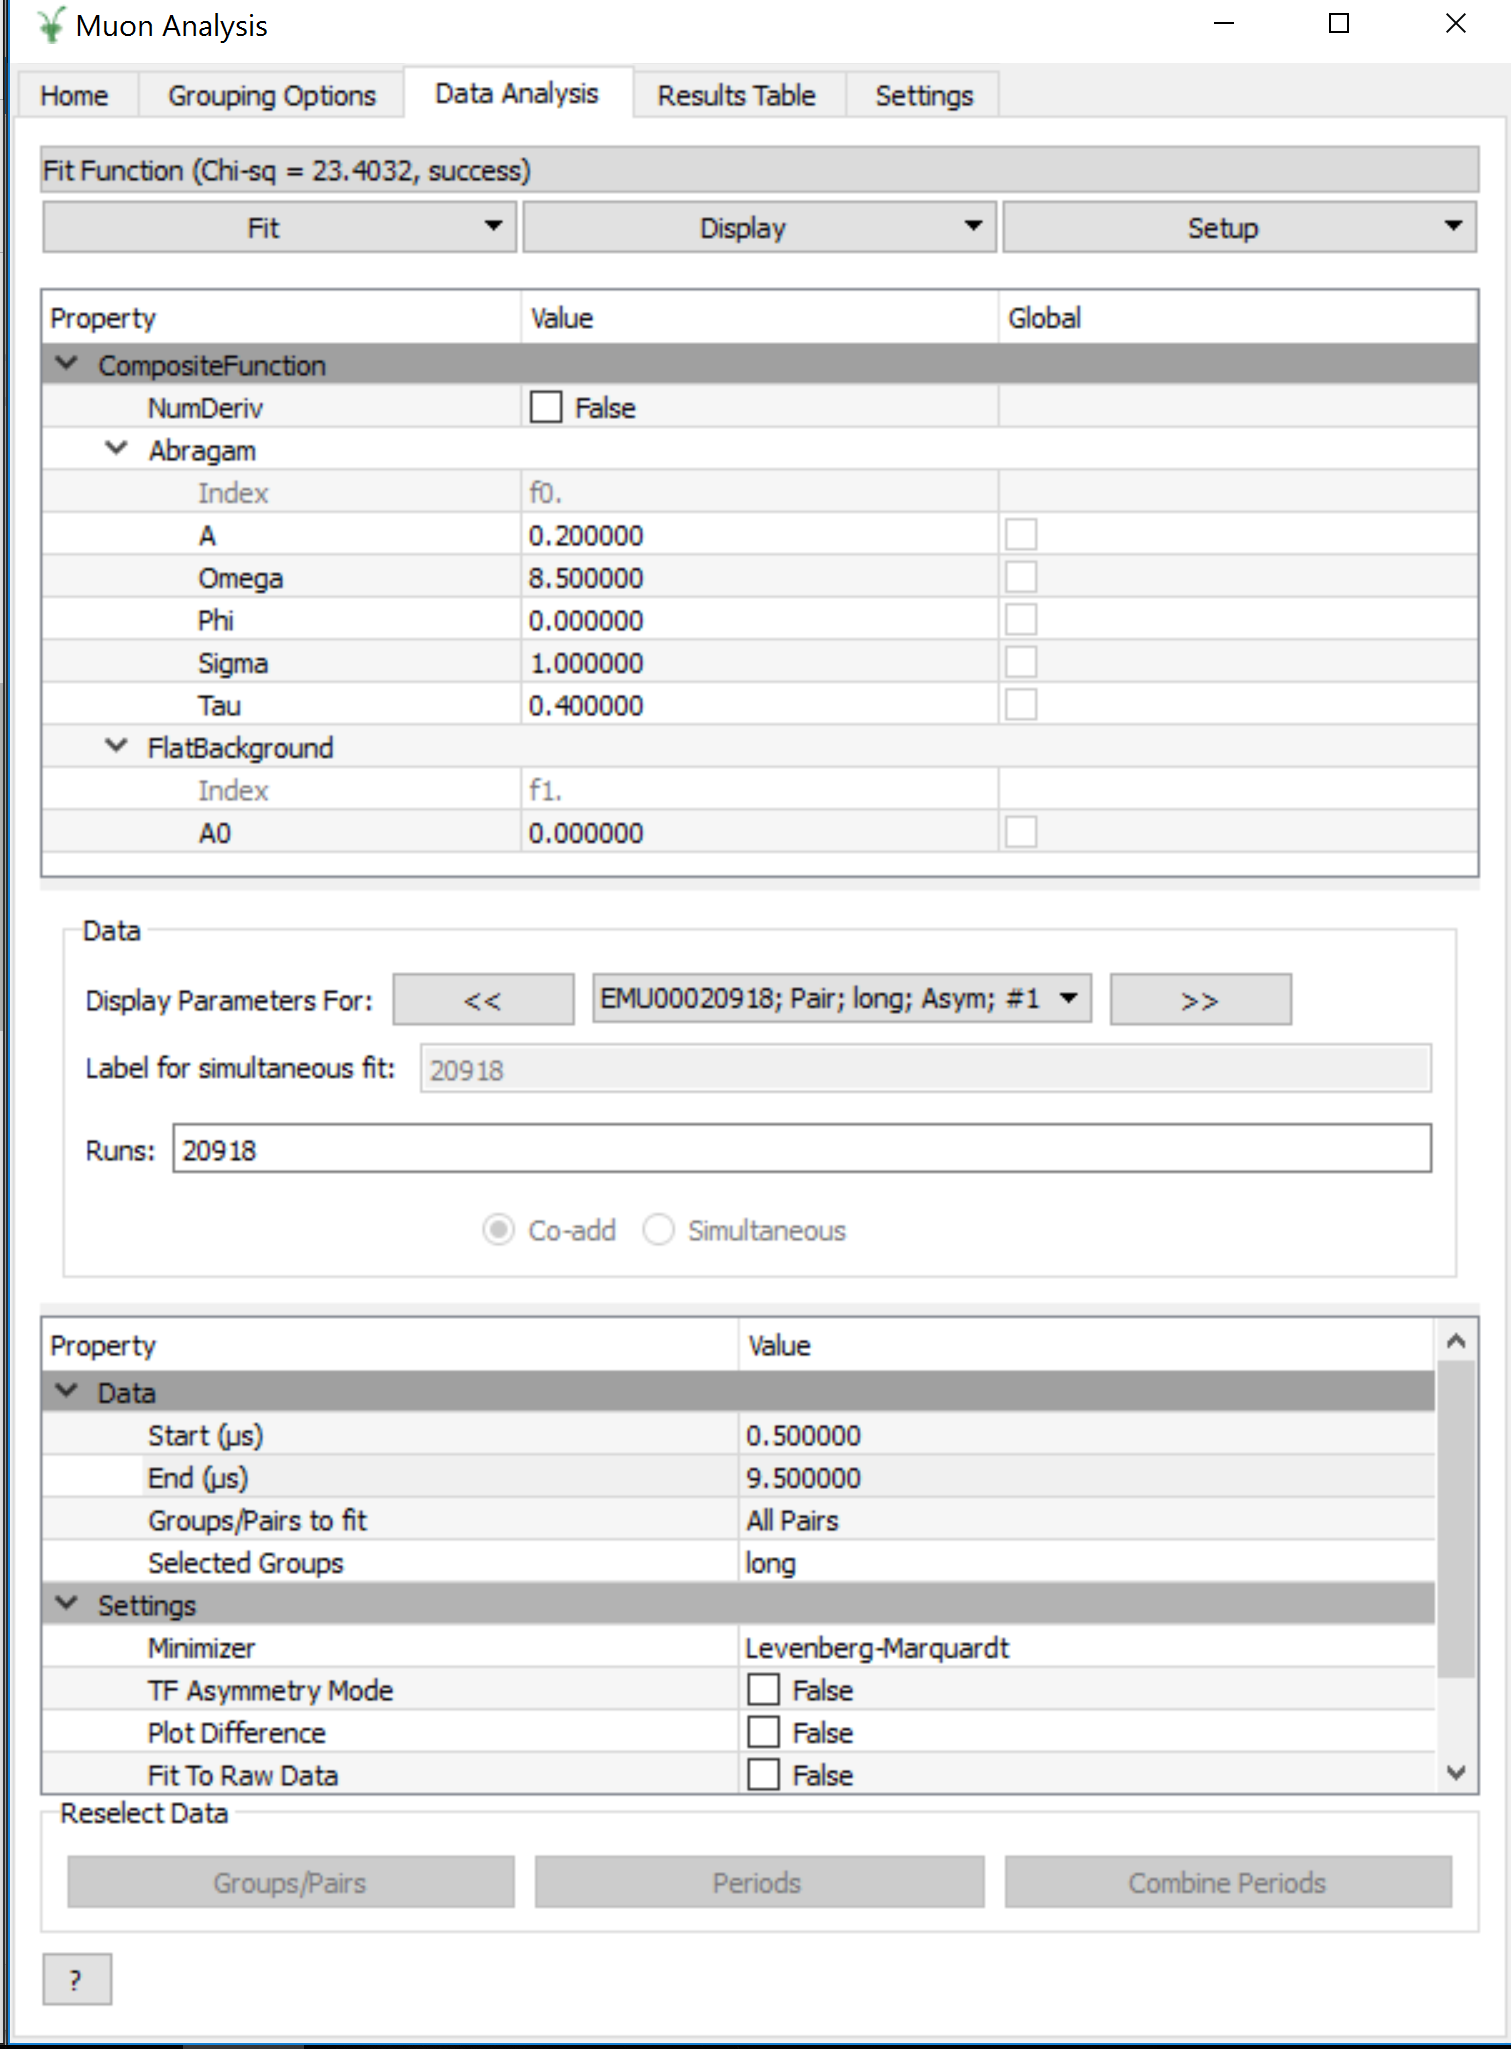This screenshot has width=1511, height=2049.
Task: Open the dataset selector combo box
Action: pyautogui.click(x=840, y=999)
